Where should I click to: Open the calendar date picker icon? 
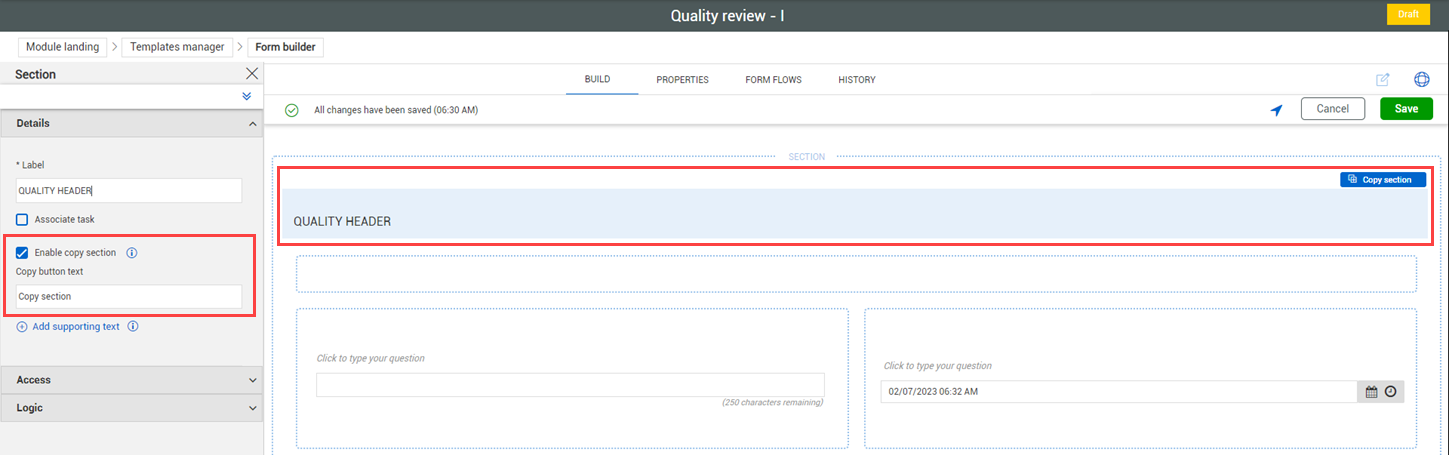click(x=1372, y=391)
